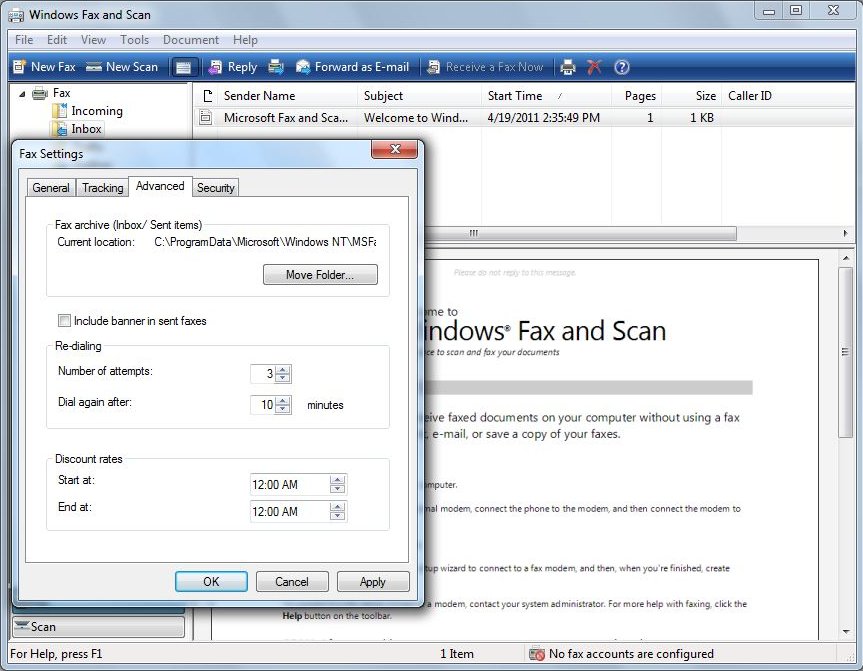Viewport: 863px width, 671px height.
Task: Switch to the Tracking tab
Action: [x=102, y=188]
